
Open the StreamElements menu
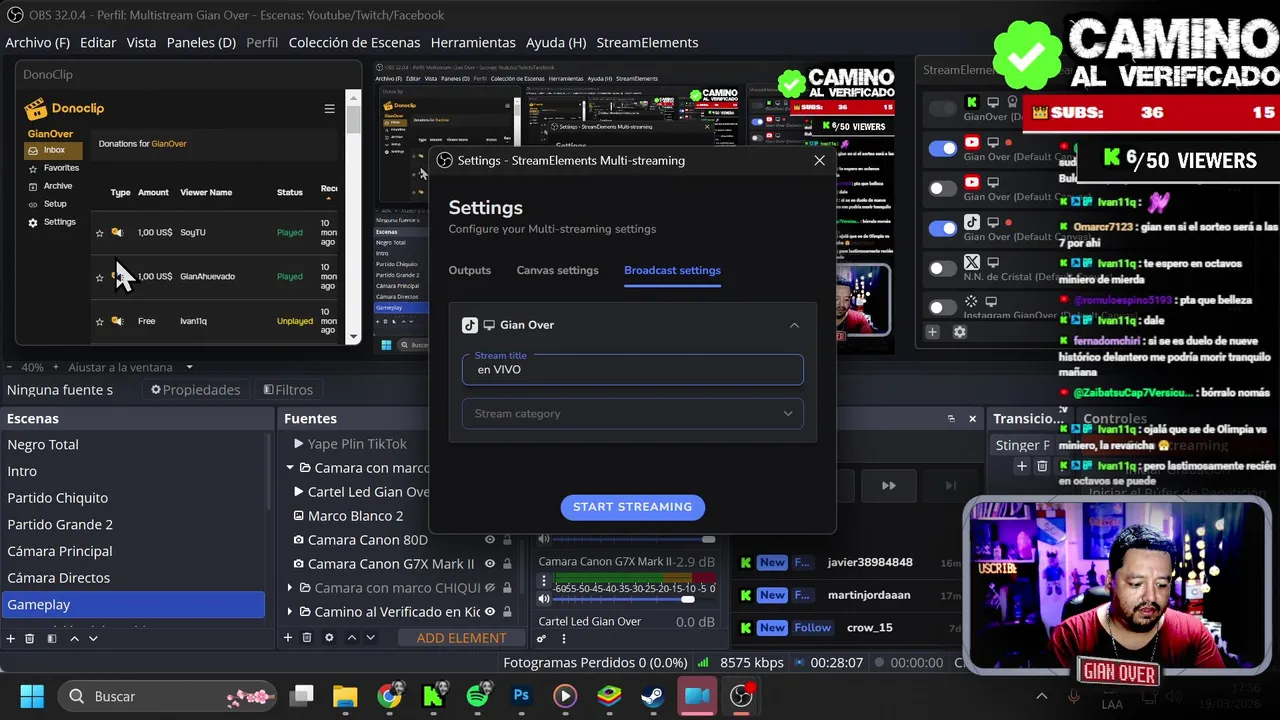pyautogui.click(x=647, y=43)
